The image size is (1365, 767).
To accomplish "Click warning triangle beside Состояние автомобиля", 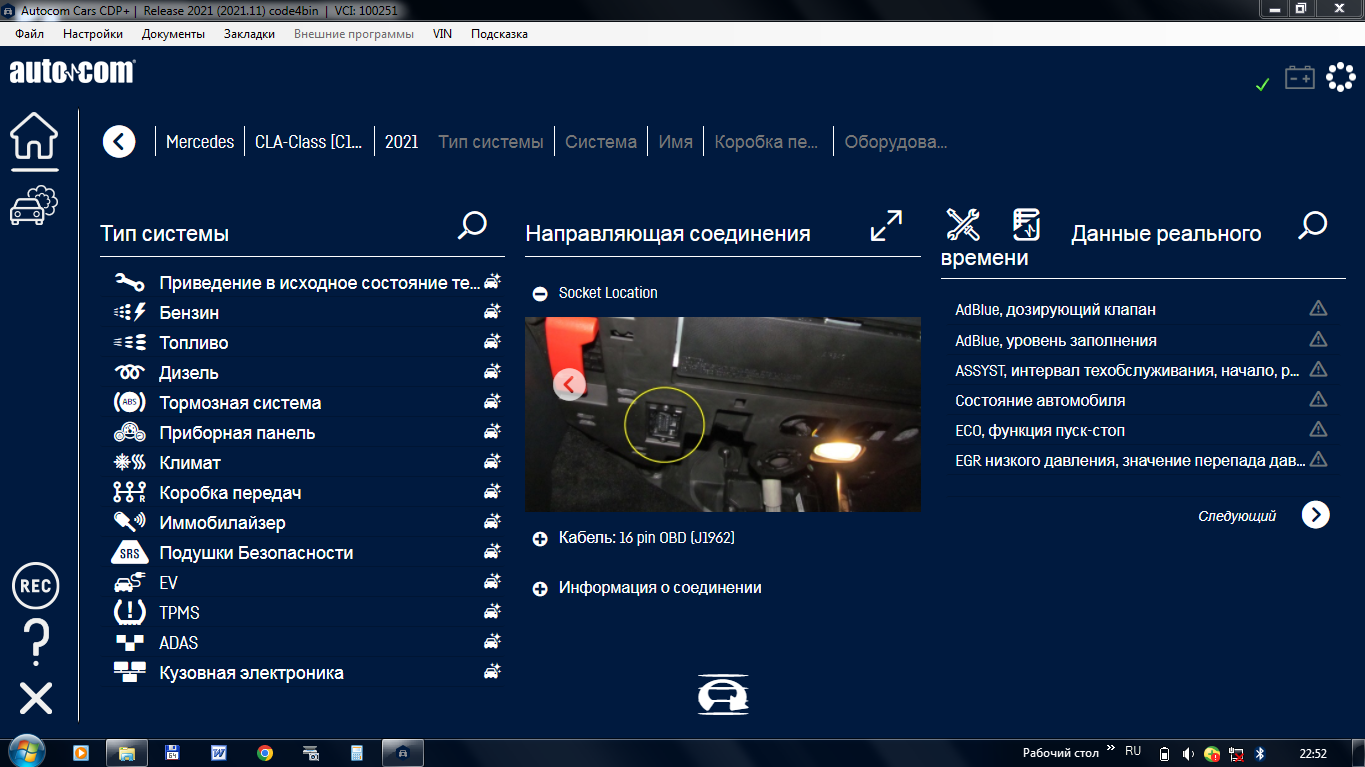I will (x=1318, y=399).
